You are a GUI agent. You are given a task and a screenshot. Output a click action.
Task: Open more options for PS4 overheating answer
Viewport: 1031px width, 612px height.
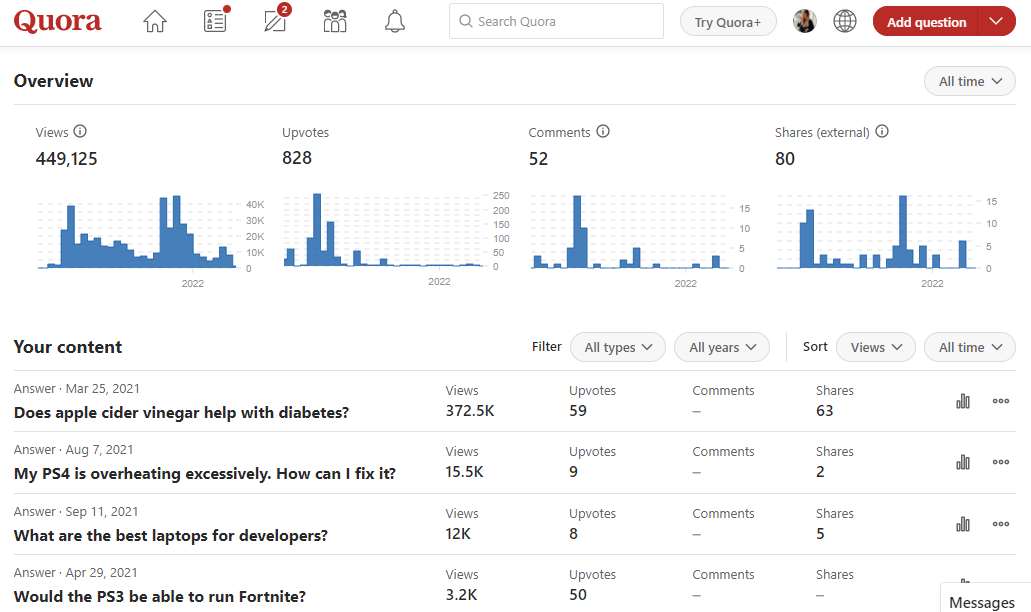coord(1000,462)
